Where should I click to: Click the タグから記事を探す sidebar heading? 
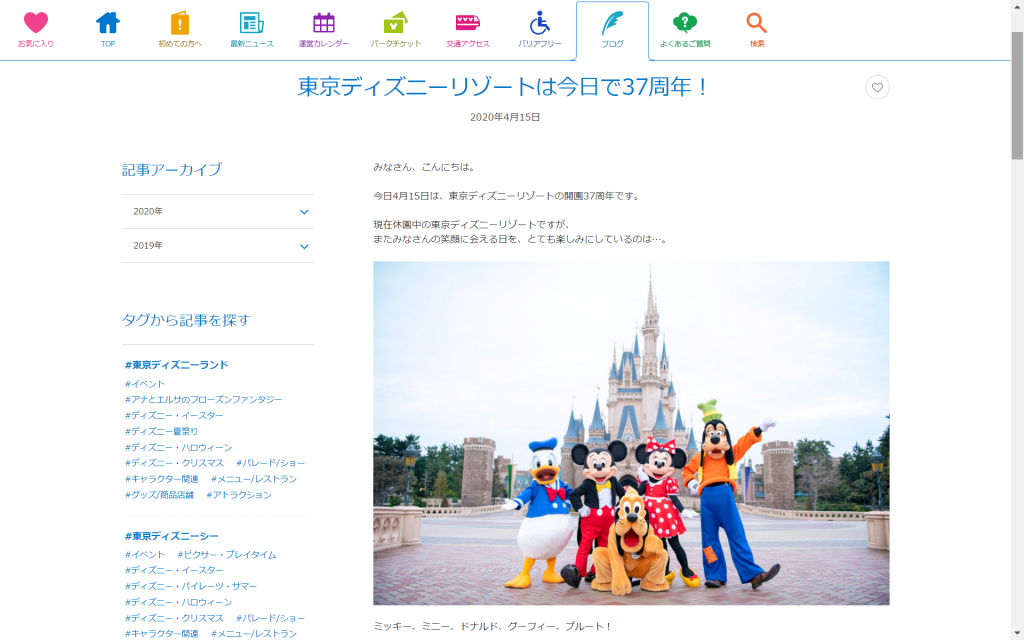[186, 320]
